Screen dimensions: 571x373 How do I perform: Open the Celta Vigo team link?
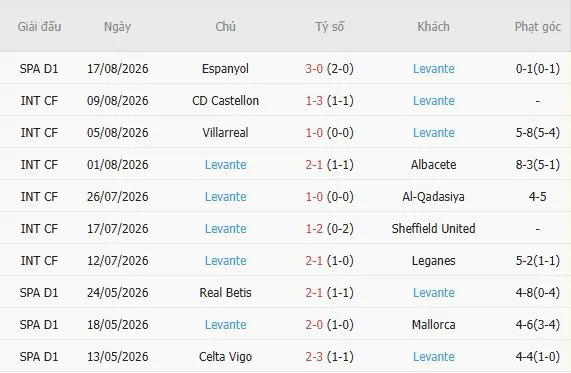[x=225, y=357]
